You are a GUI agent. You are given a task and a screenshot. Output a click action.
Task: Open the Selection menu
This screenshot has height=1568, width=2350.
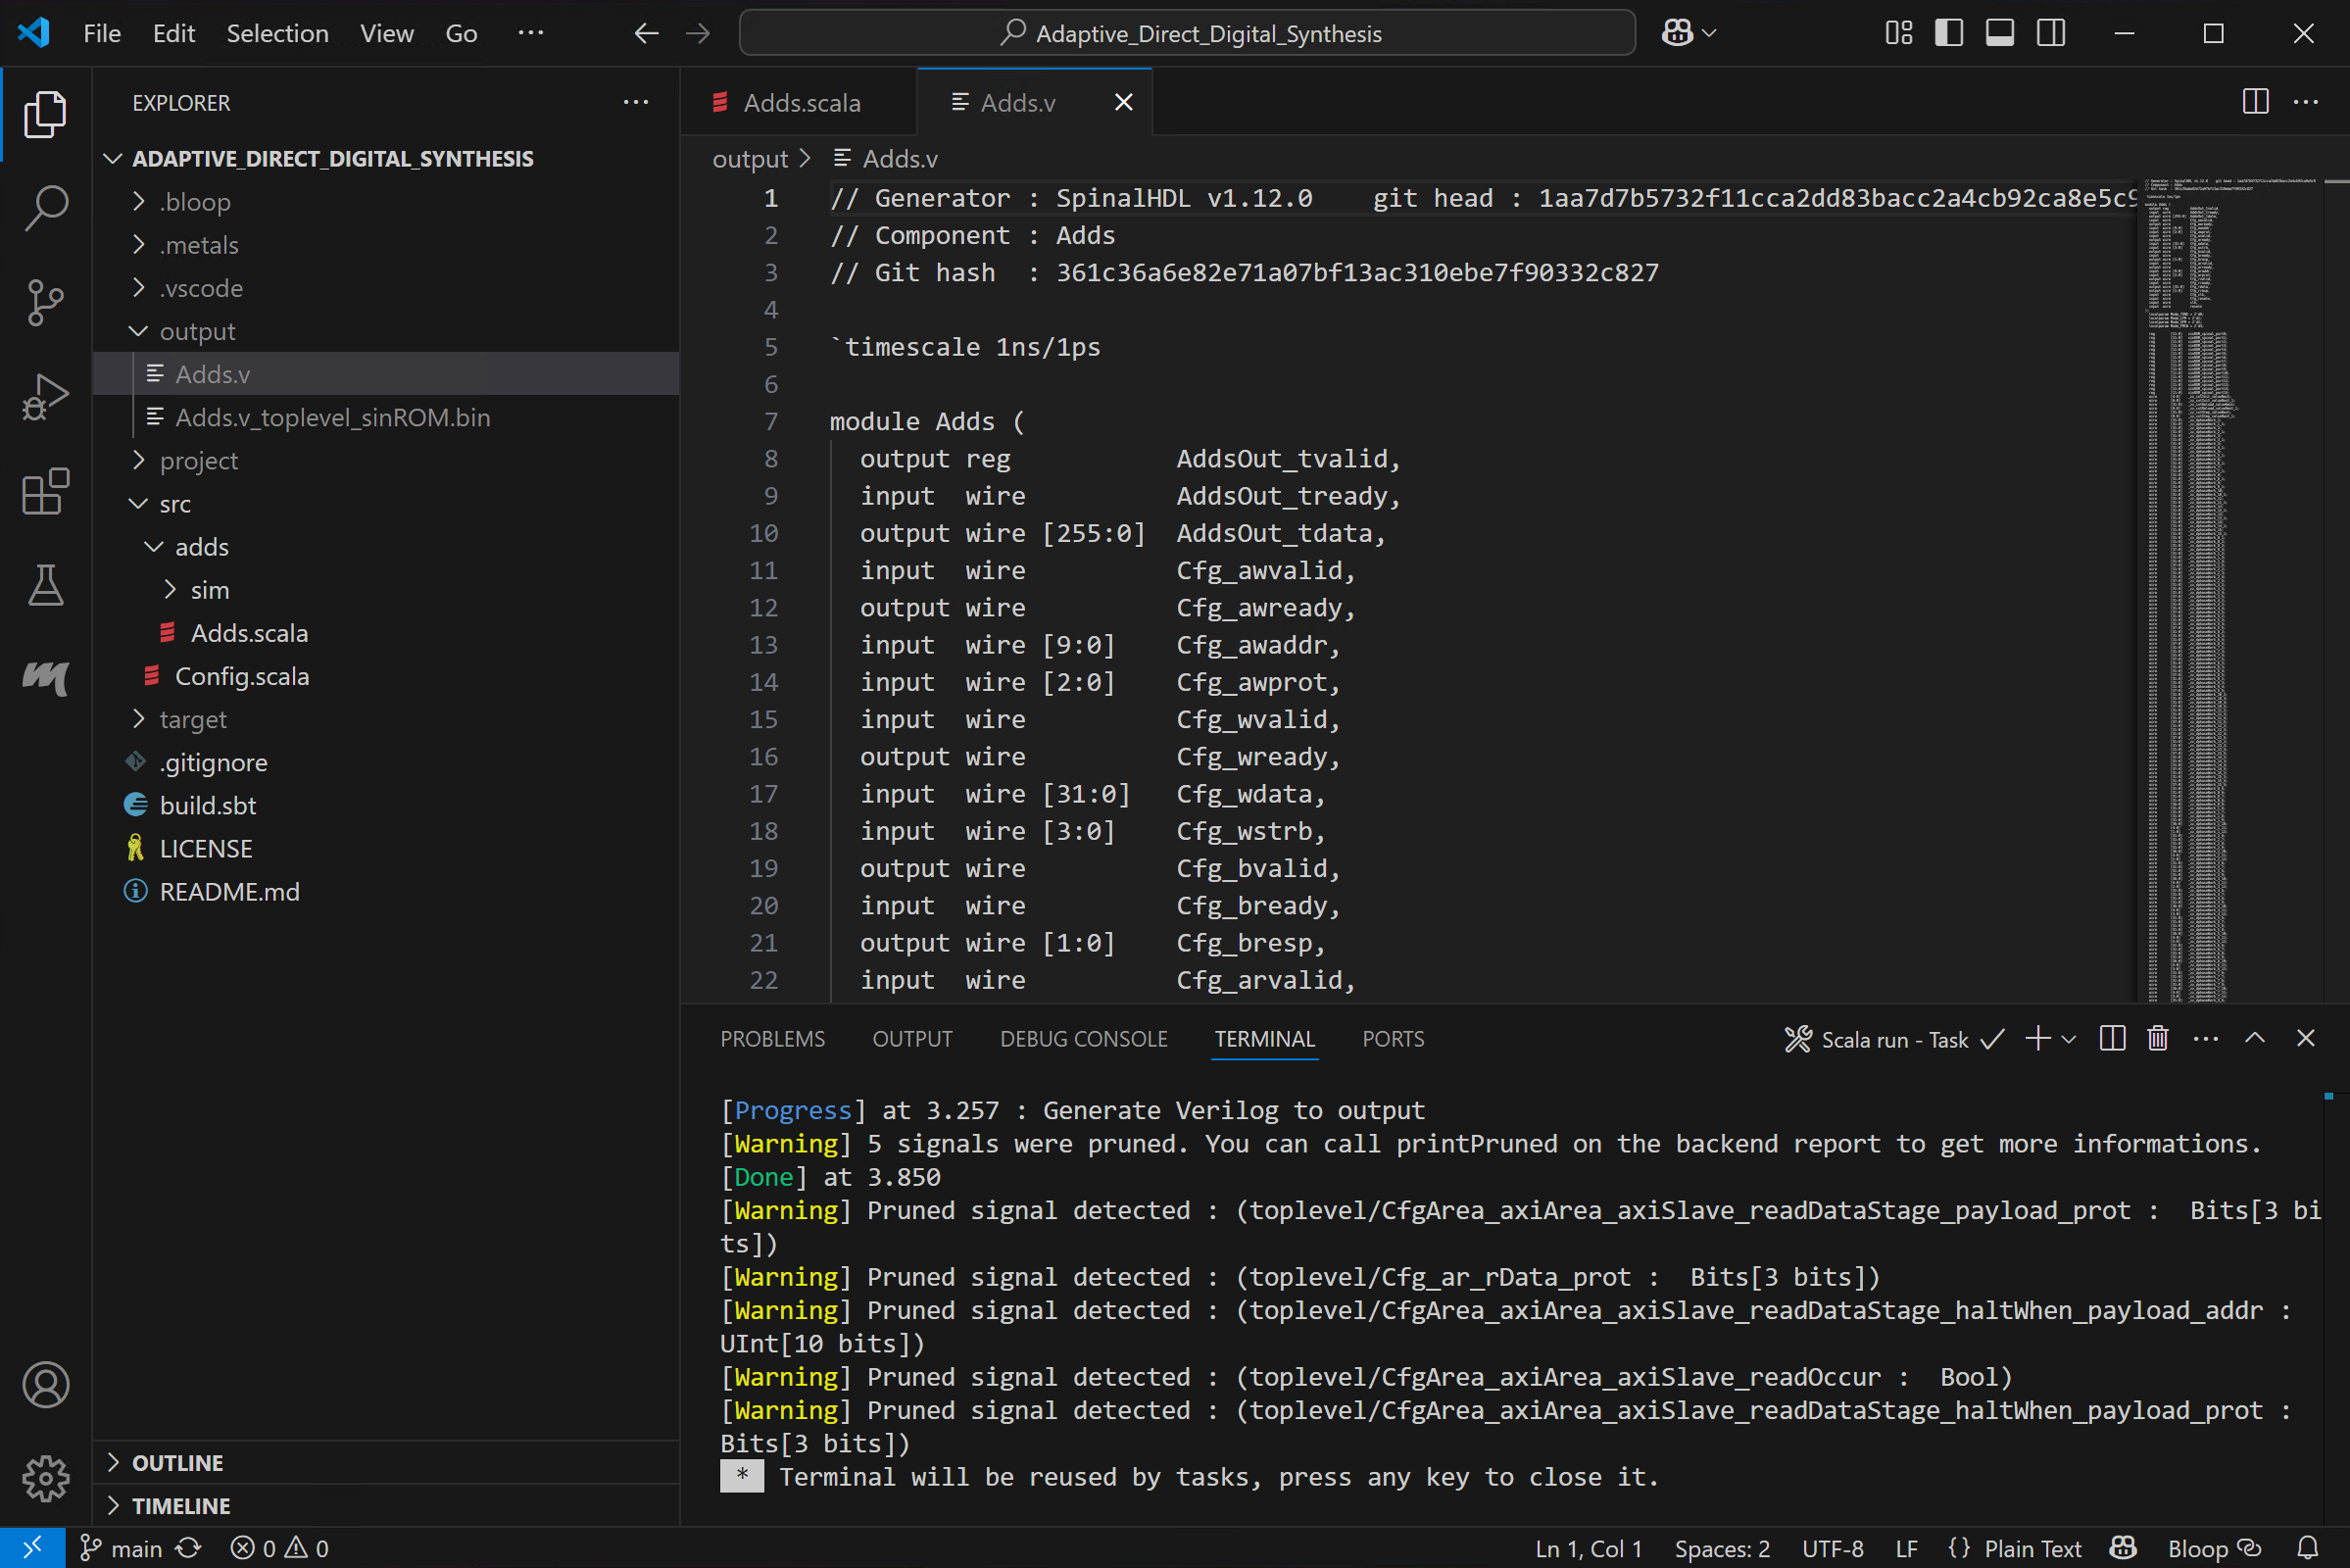pos(277,33)
